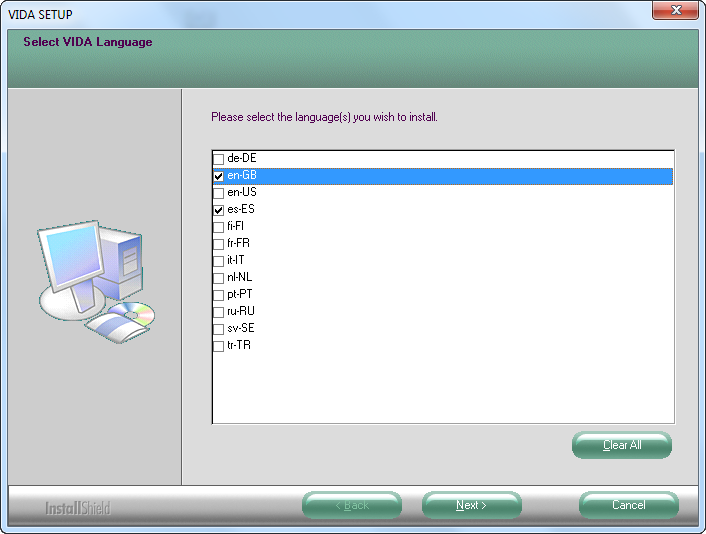Enable the fi-FI language checkbox
This screenshot has width=706, height=534.
(x=218, y=227)
